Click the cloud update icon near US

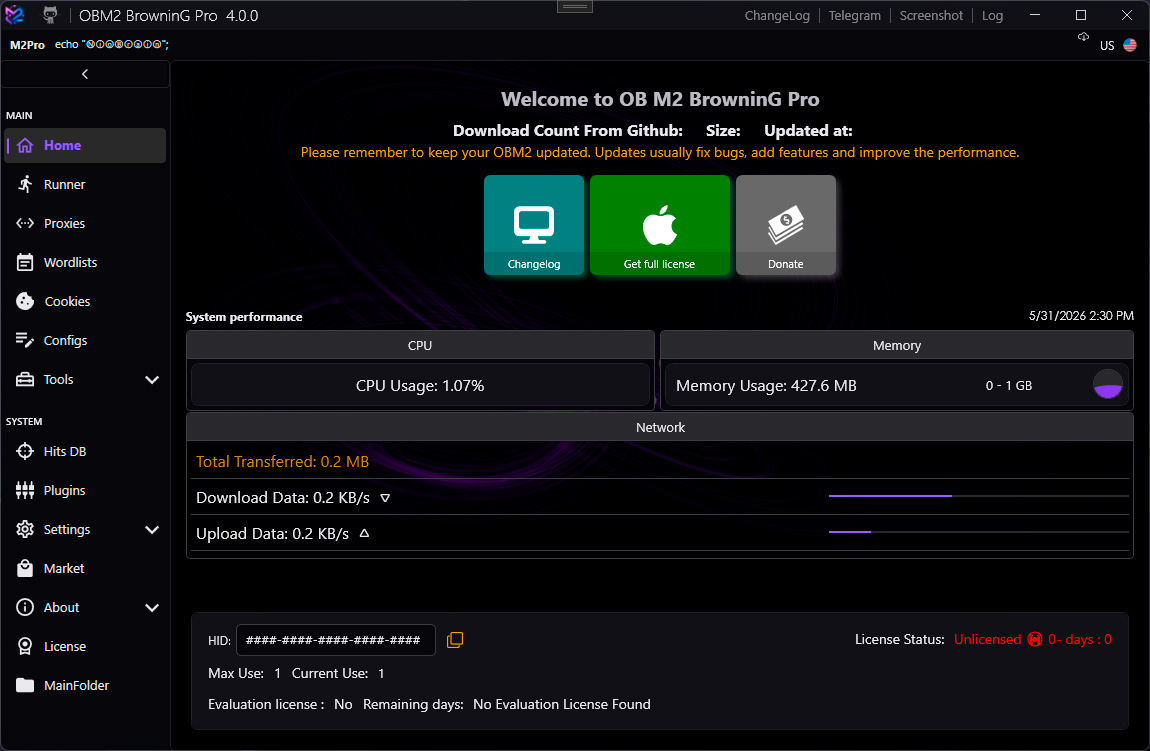click(1083, 37)
